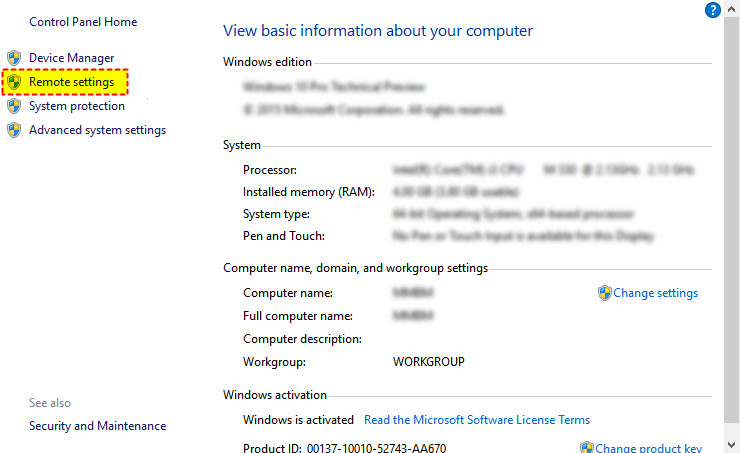Open Security and Maintenance link
Screen dimensions: 740x453
point(98,426)
